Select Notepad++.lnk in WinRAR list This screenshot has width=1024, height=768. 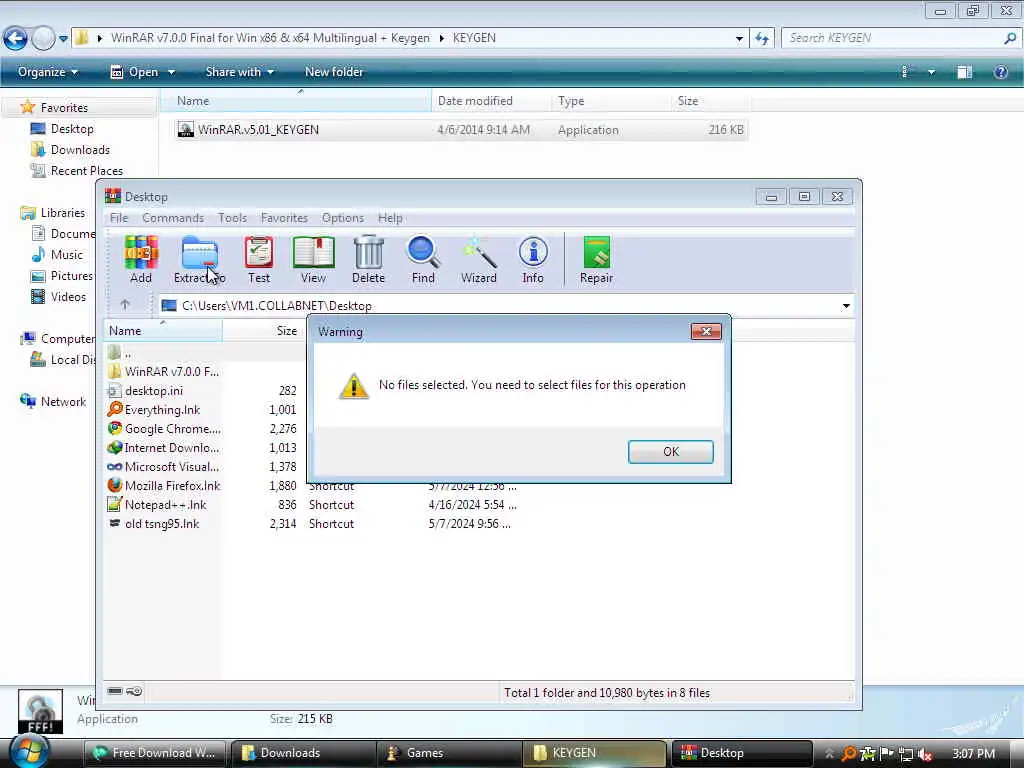[157, 504]
